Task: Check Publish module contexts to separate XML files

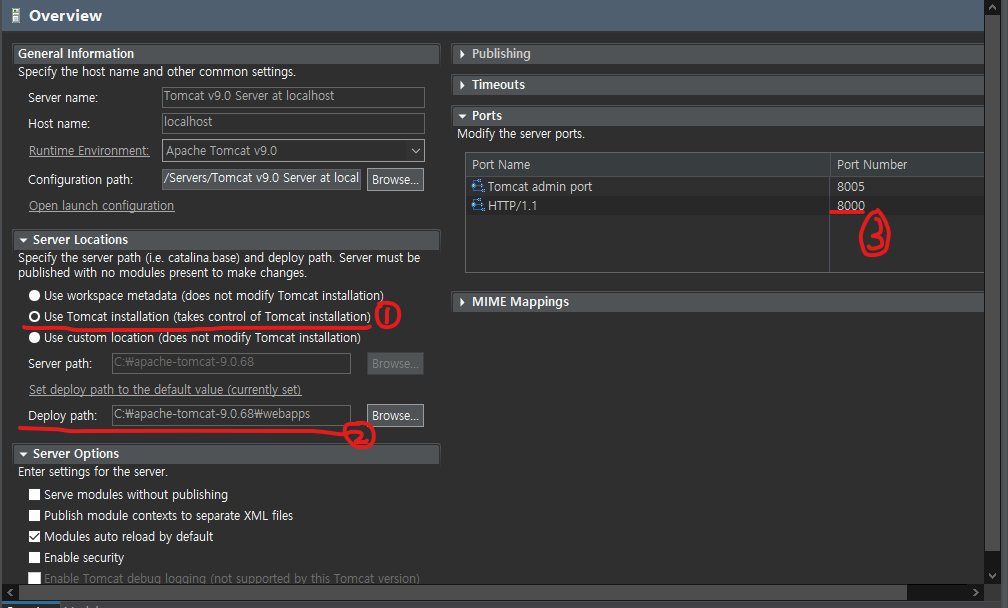Action: [x=35, y=515]
